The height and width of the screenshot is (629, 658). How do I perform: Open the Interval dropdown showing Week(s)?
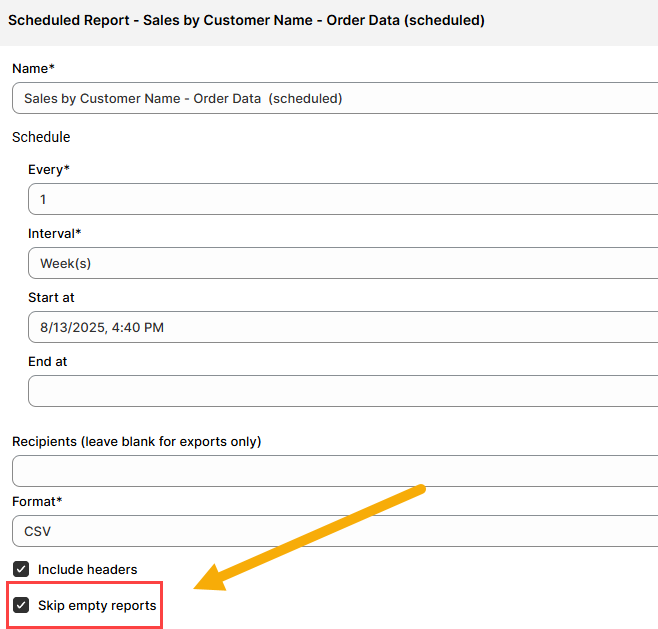342,263
